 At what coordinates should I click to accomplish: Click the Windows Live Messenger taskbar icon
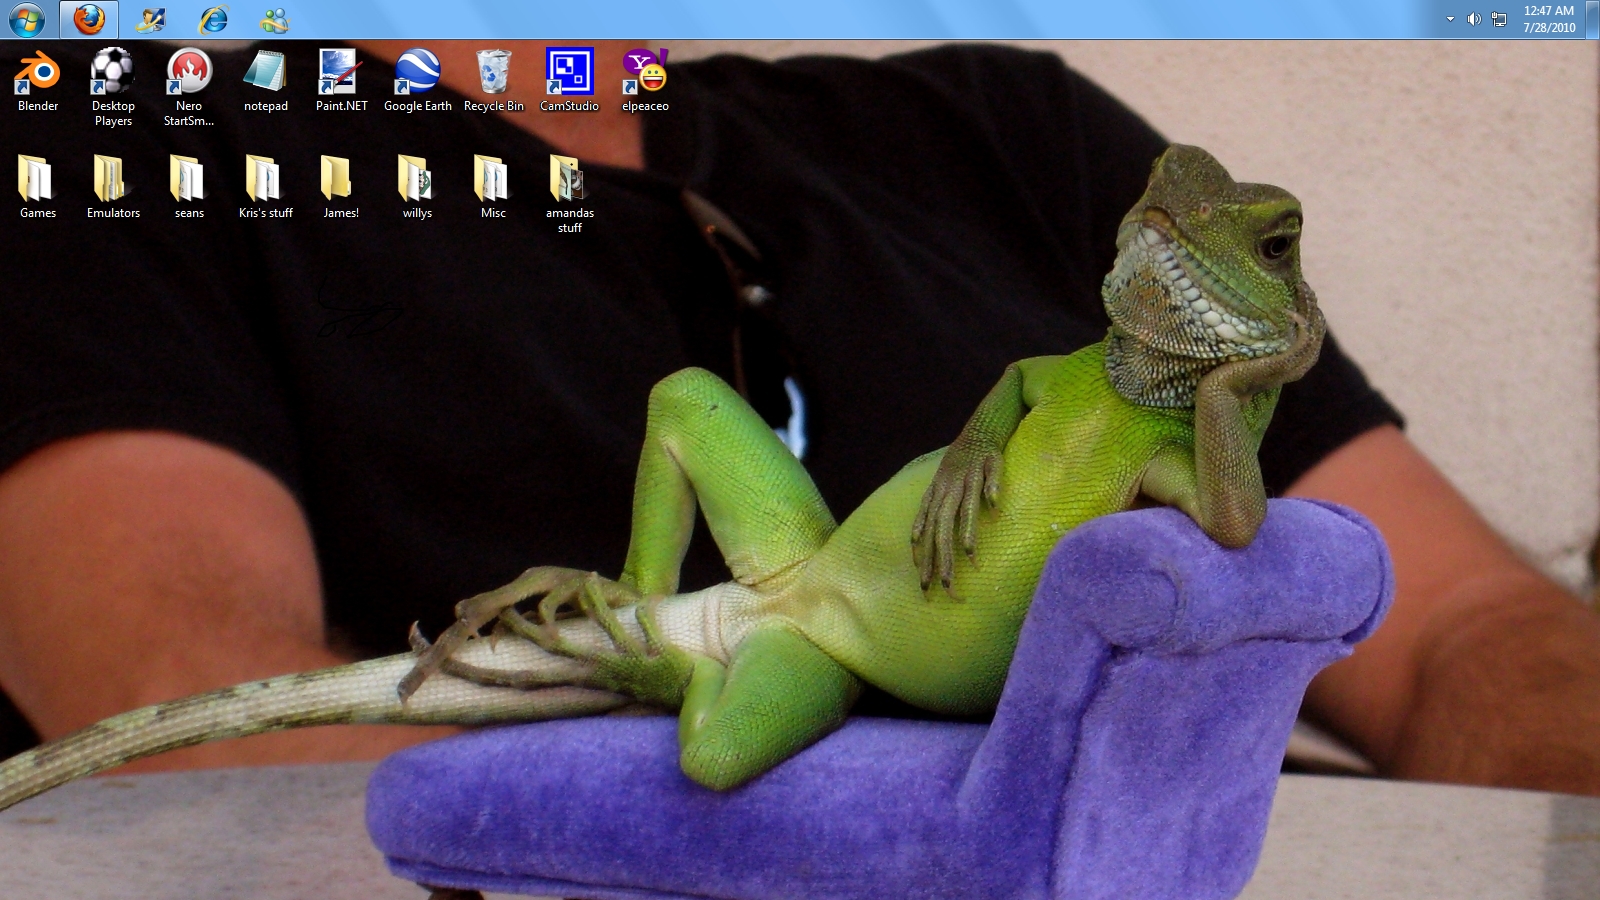273,19
